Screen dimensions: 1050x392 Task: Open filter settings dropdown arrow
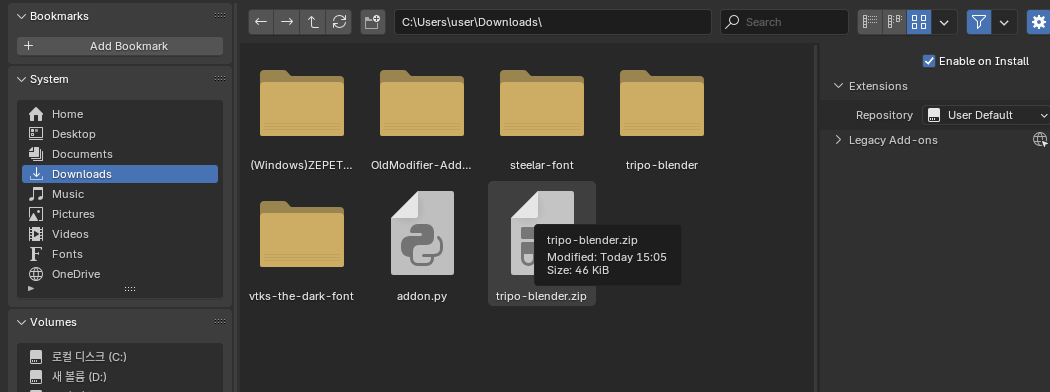(1004, 22)
